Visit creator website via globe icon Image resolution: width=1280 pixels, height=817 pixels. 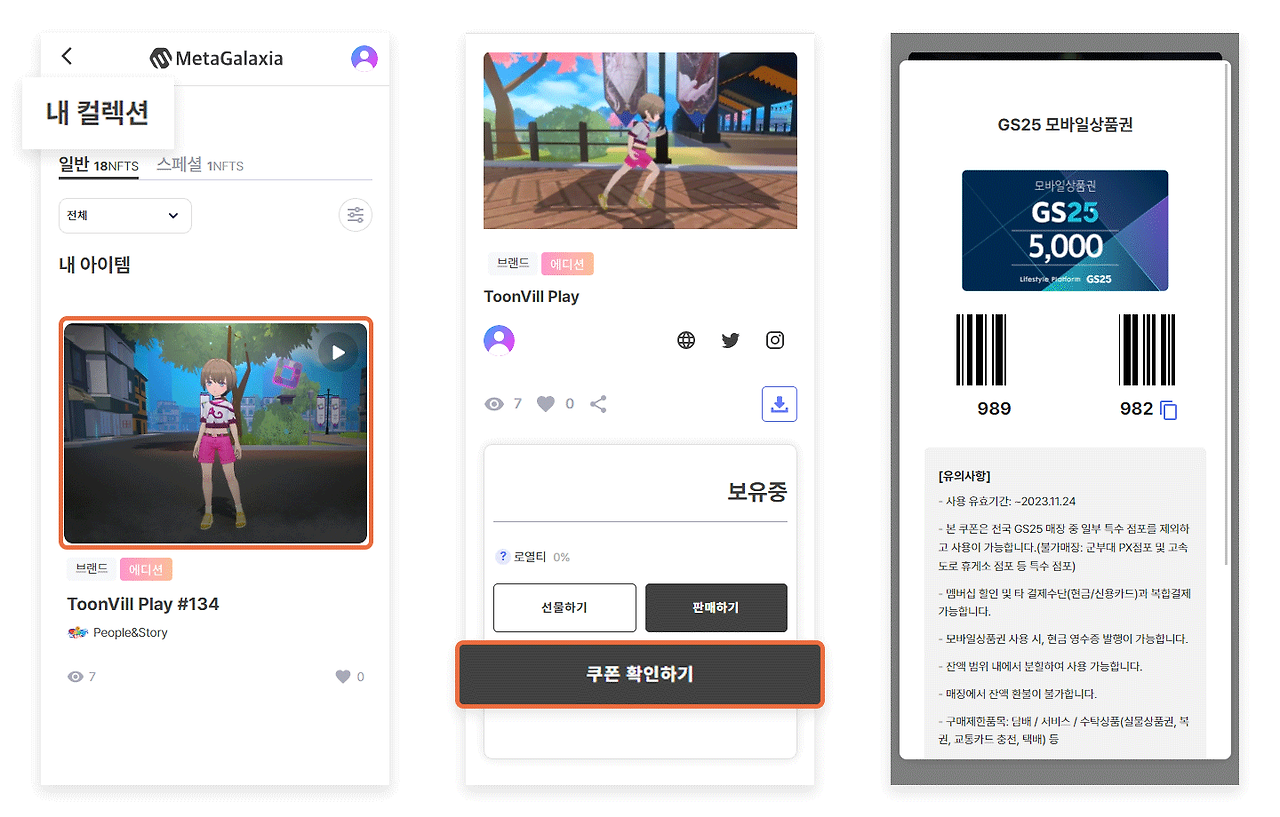click(x=685, y=339)
